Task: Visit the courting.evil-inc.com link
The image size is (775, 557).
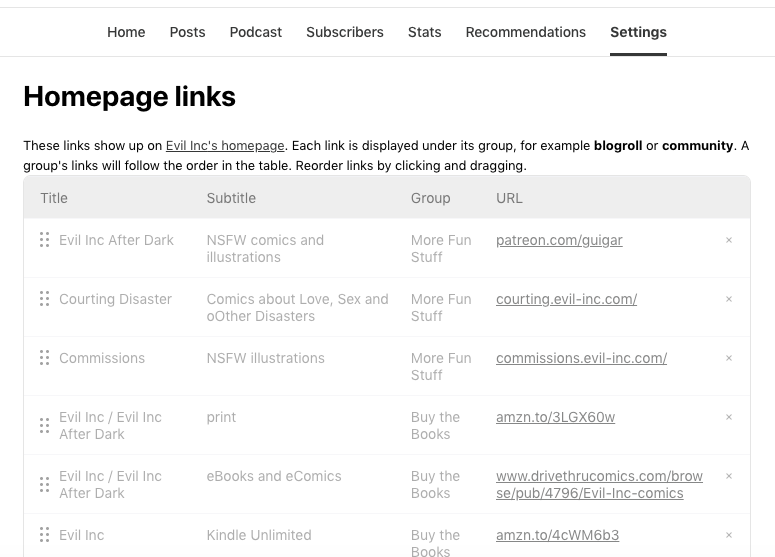Action: point(566,299)
